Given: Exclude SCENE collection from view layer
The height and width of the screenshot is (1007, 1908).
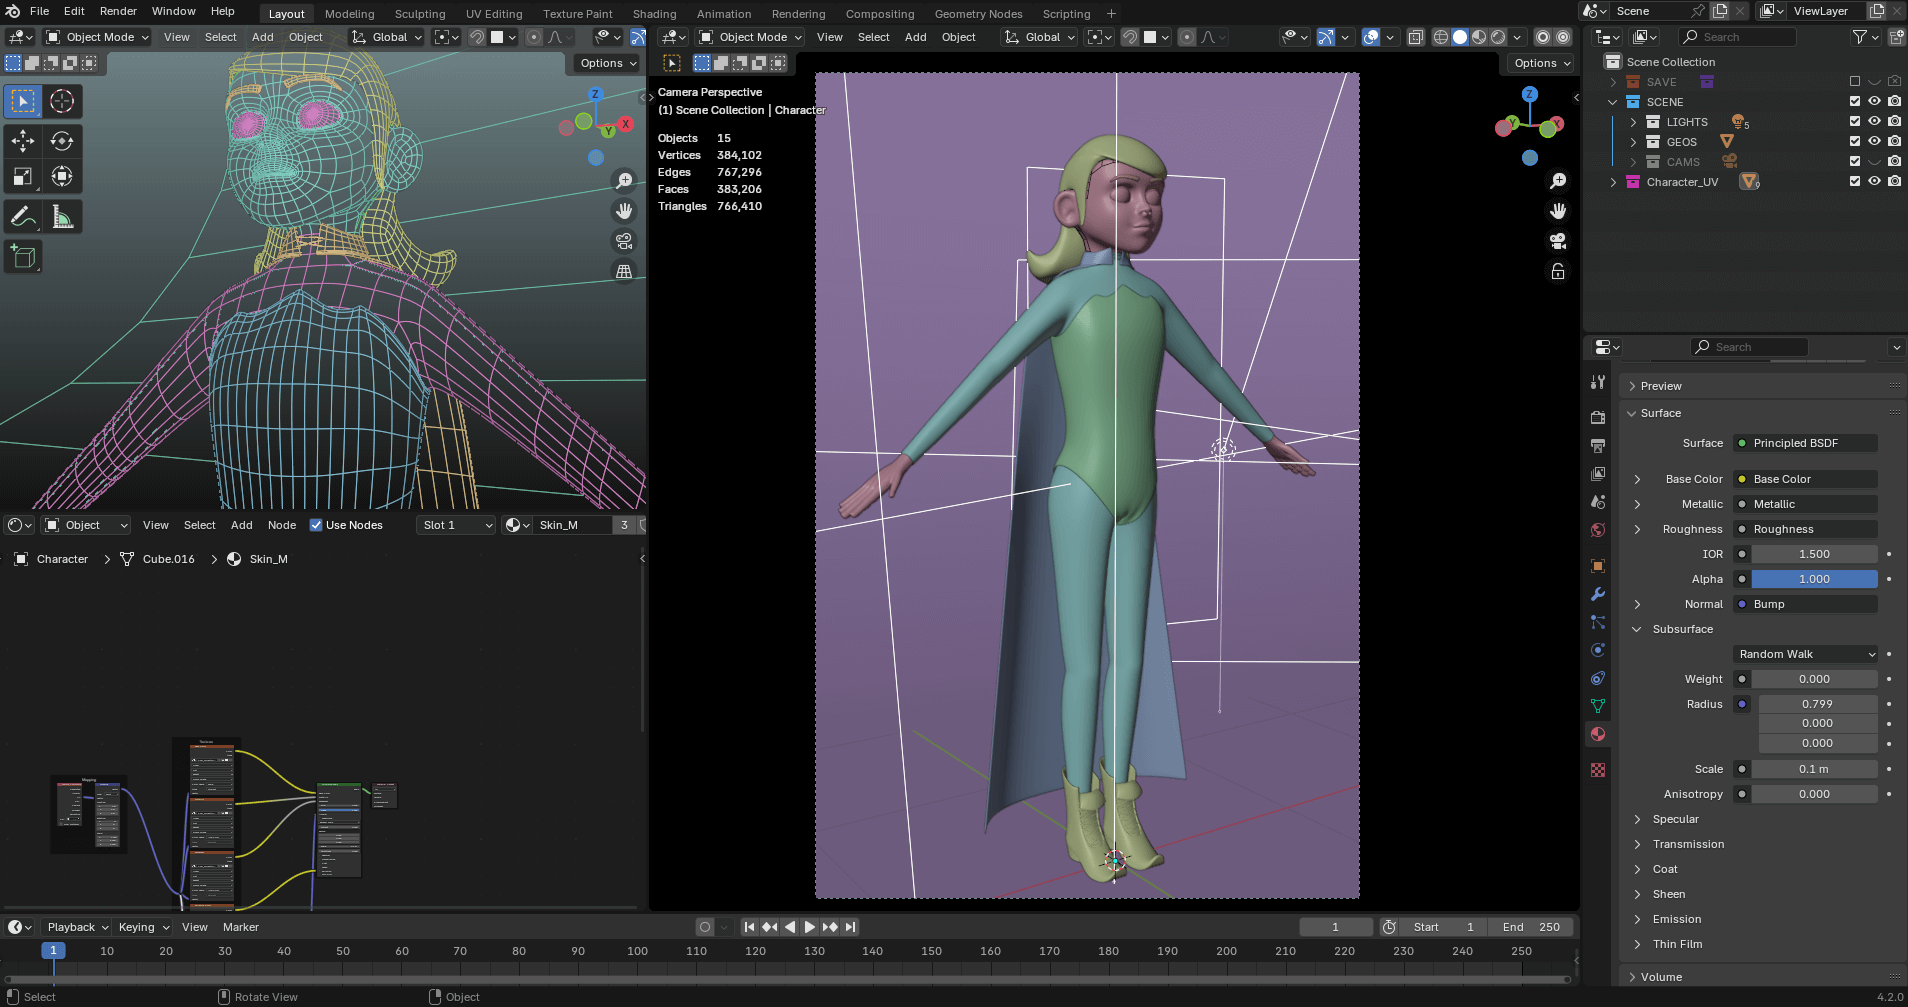Looking at the screenshot, I should (1855, 102).
